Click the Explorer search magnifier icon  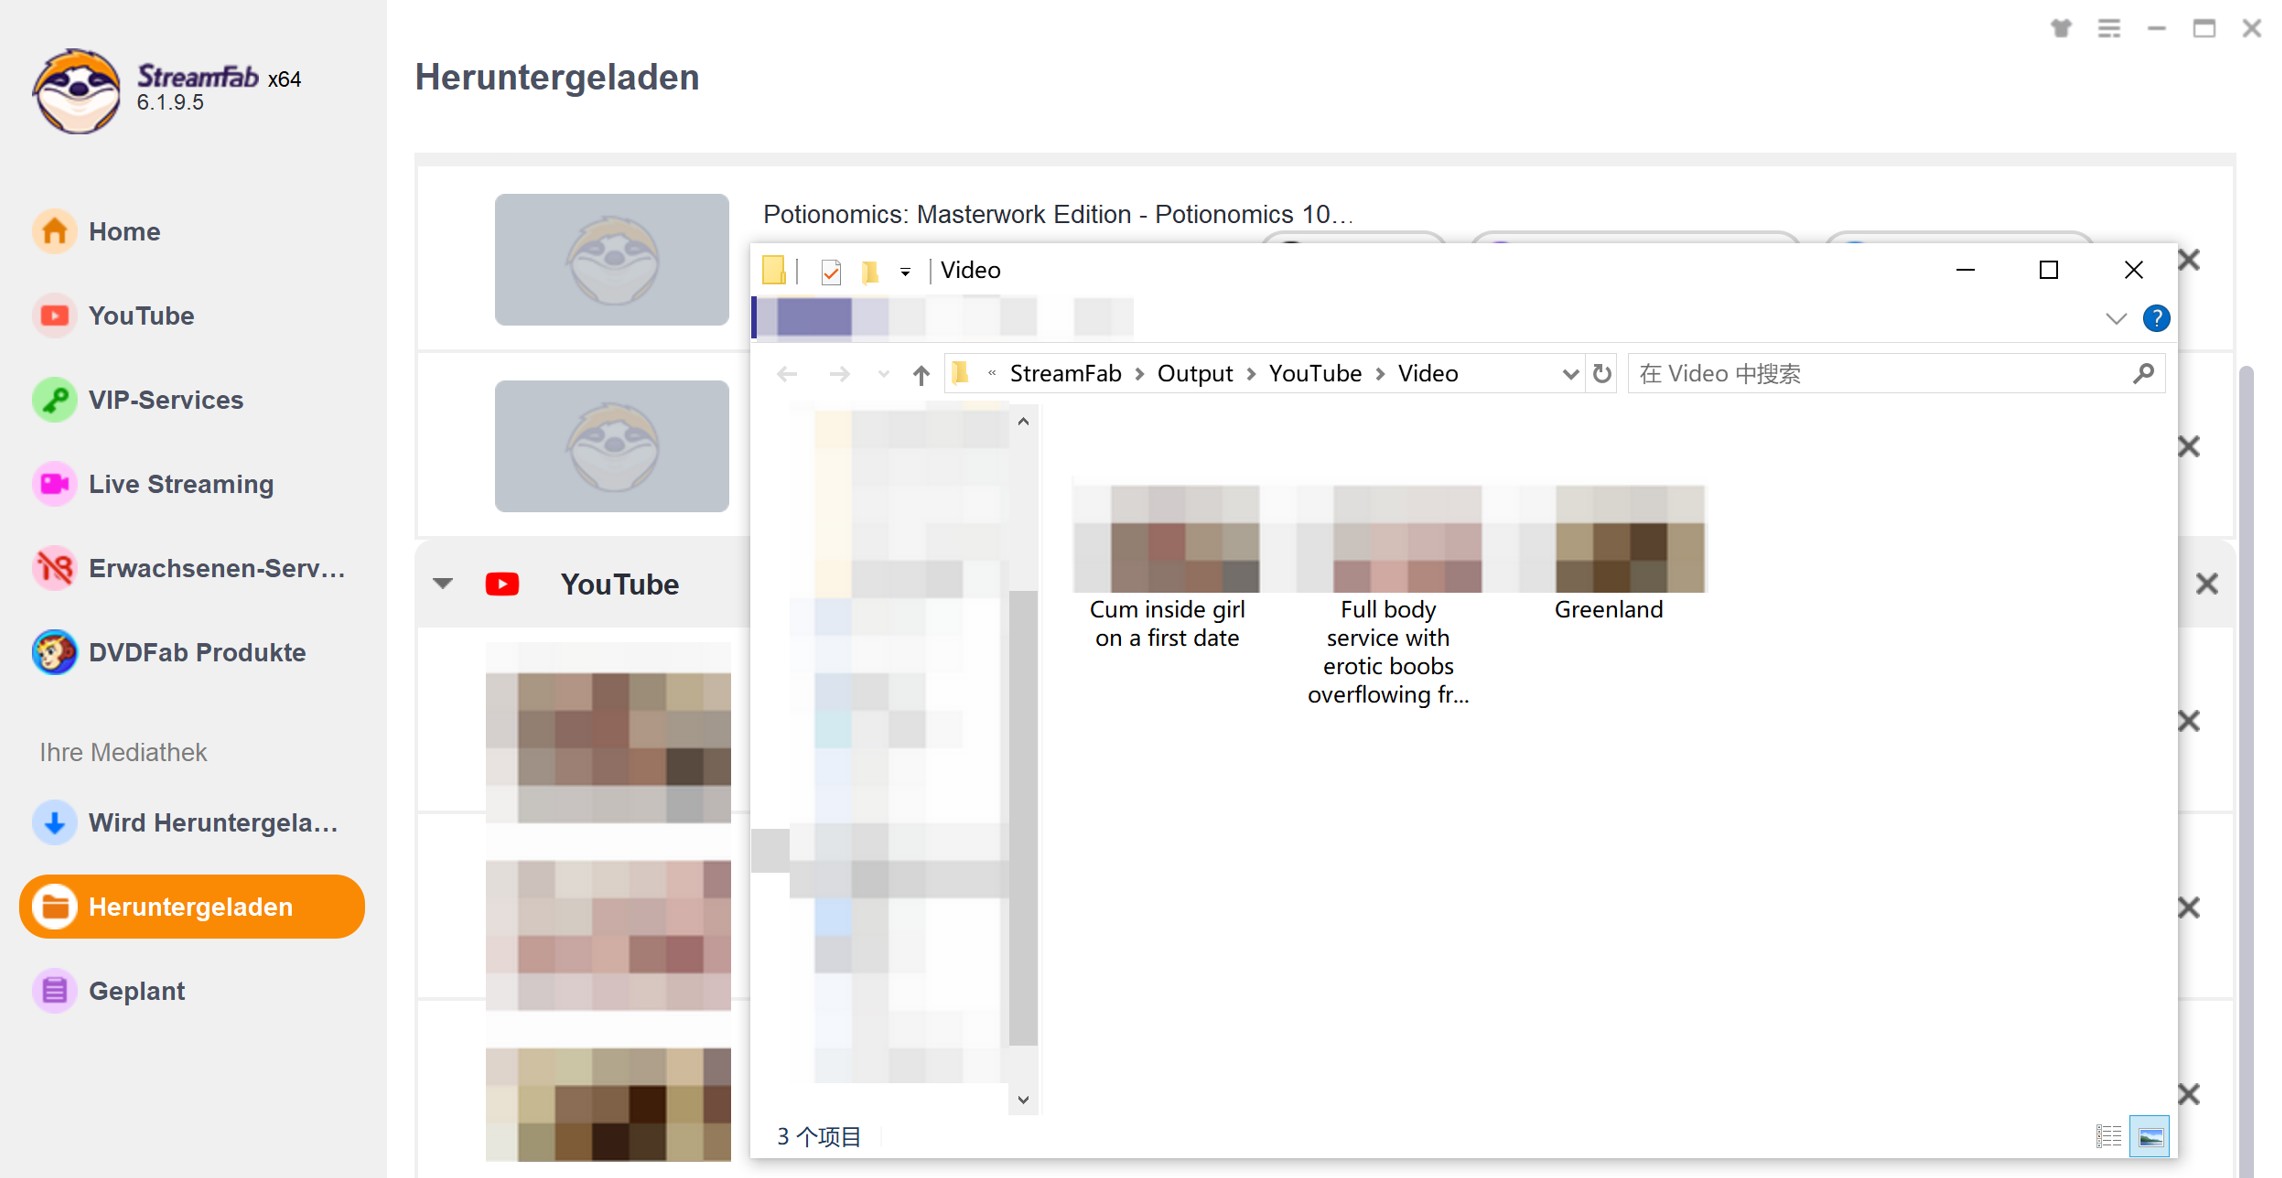point(2143,373)
